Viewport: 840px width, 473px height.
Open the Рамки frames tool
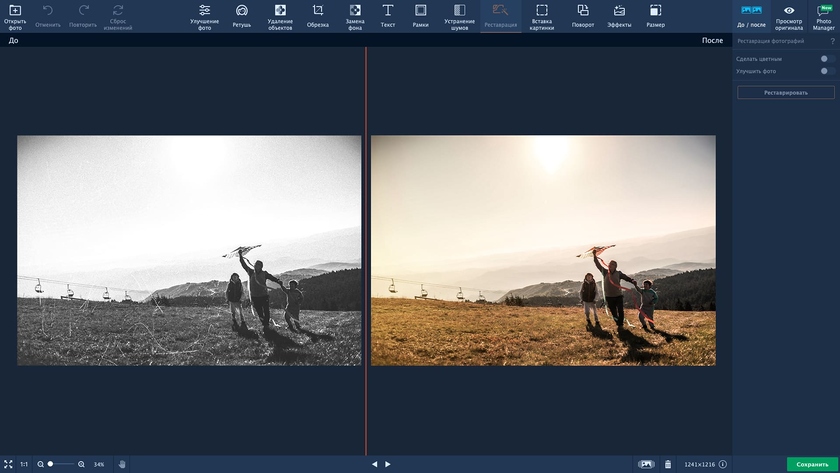[420, 15]
